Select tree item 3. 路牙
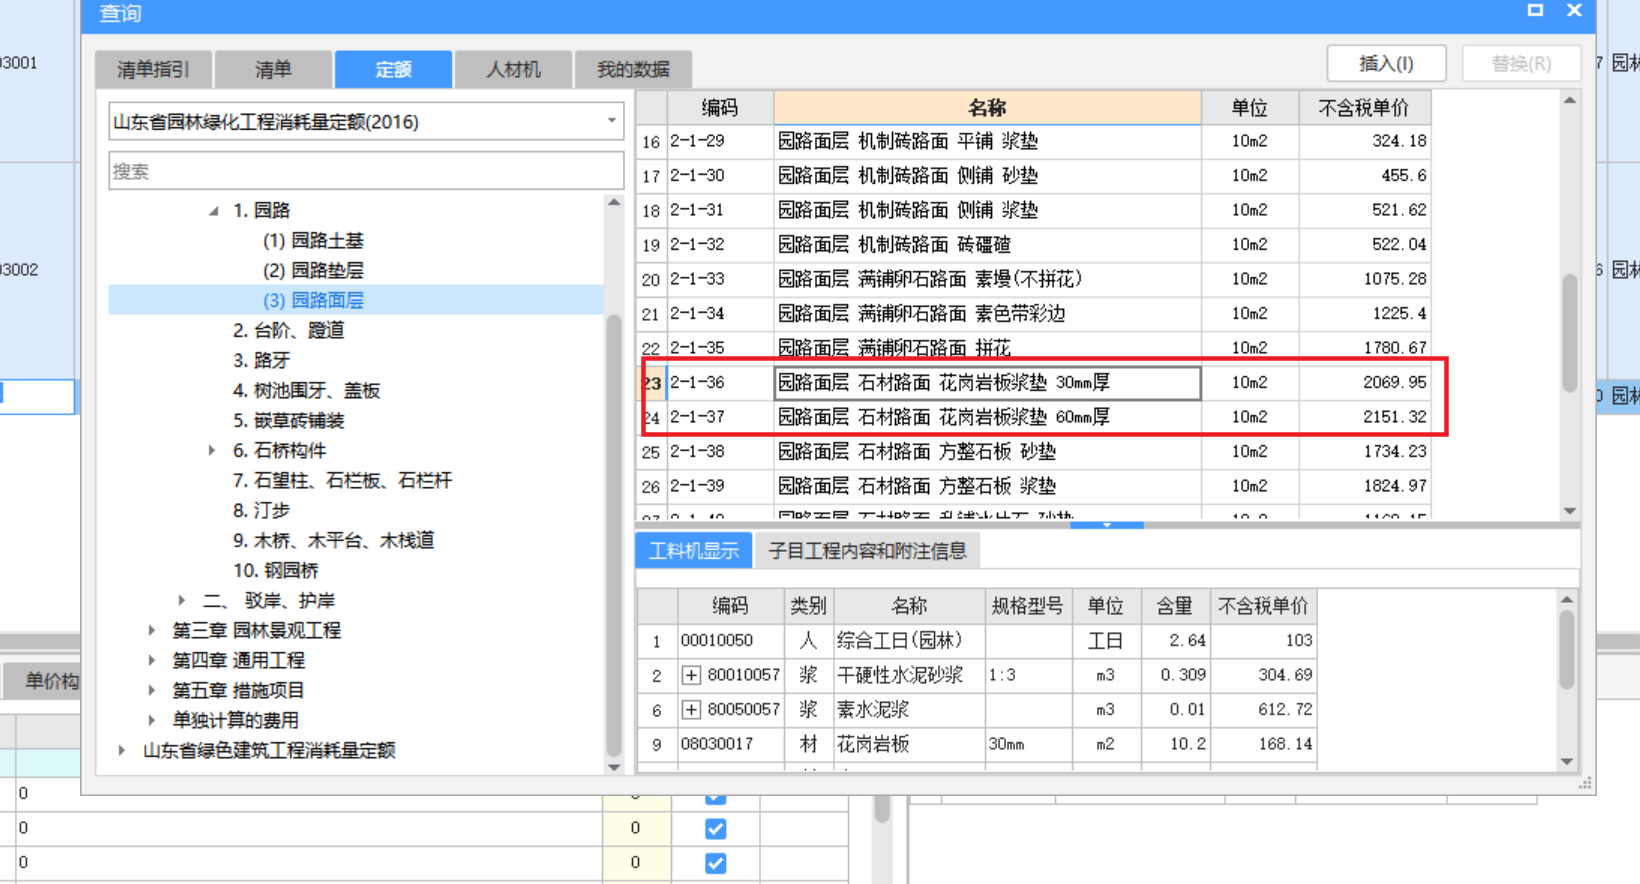The height and width of the screenshot is (884, 1640). (261, 361)
